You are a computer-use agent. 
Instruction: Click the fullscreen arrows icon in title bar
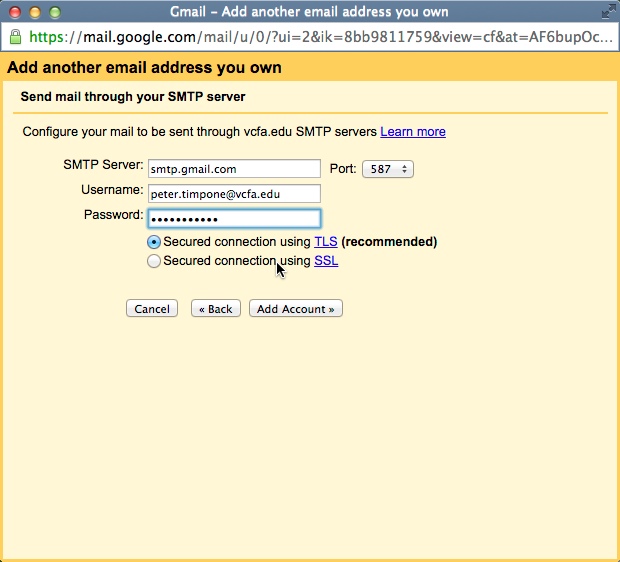coord(608,12)
